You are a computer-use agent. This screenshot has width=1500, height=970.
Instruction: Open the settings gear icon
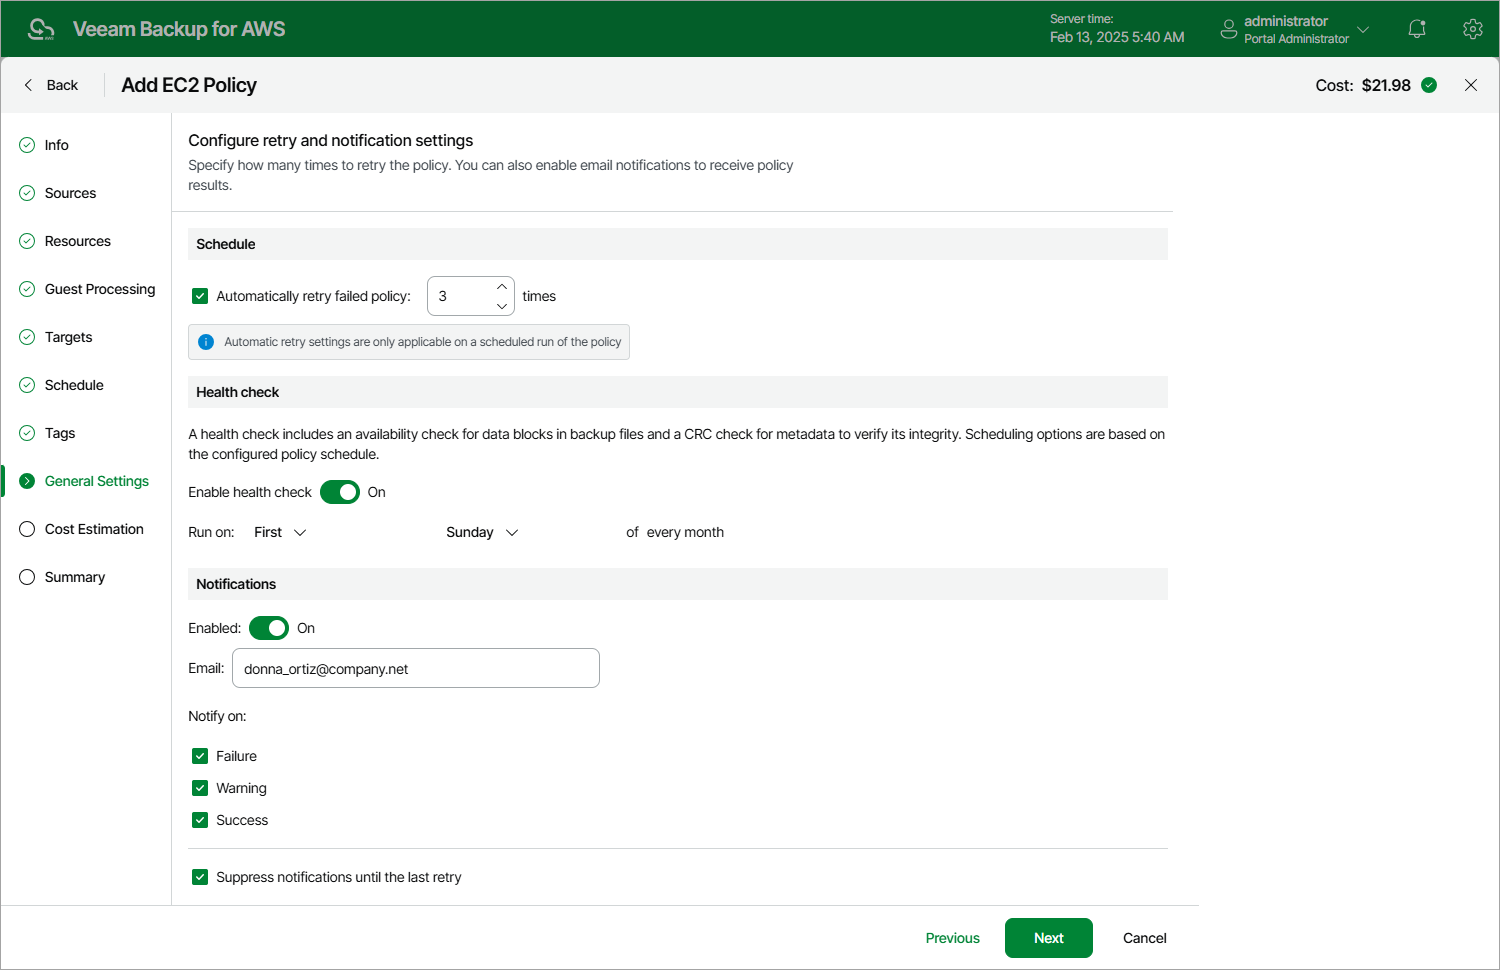(1472, 29)
